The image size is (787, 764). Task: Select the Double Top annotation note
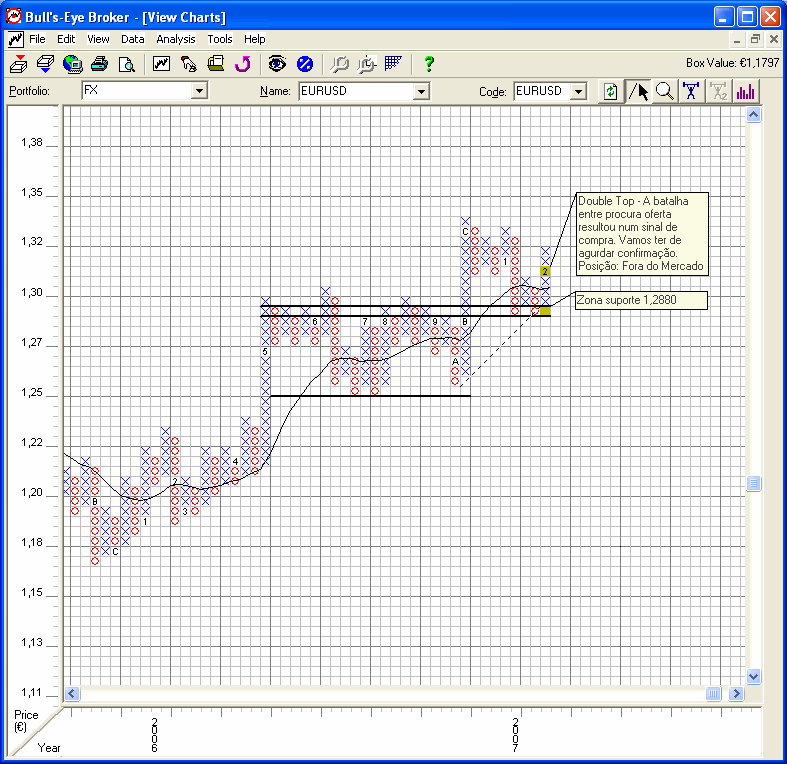(642, 234)
